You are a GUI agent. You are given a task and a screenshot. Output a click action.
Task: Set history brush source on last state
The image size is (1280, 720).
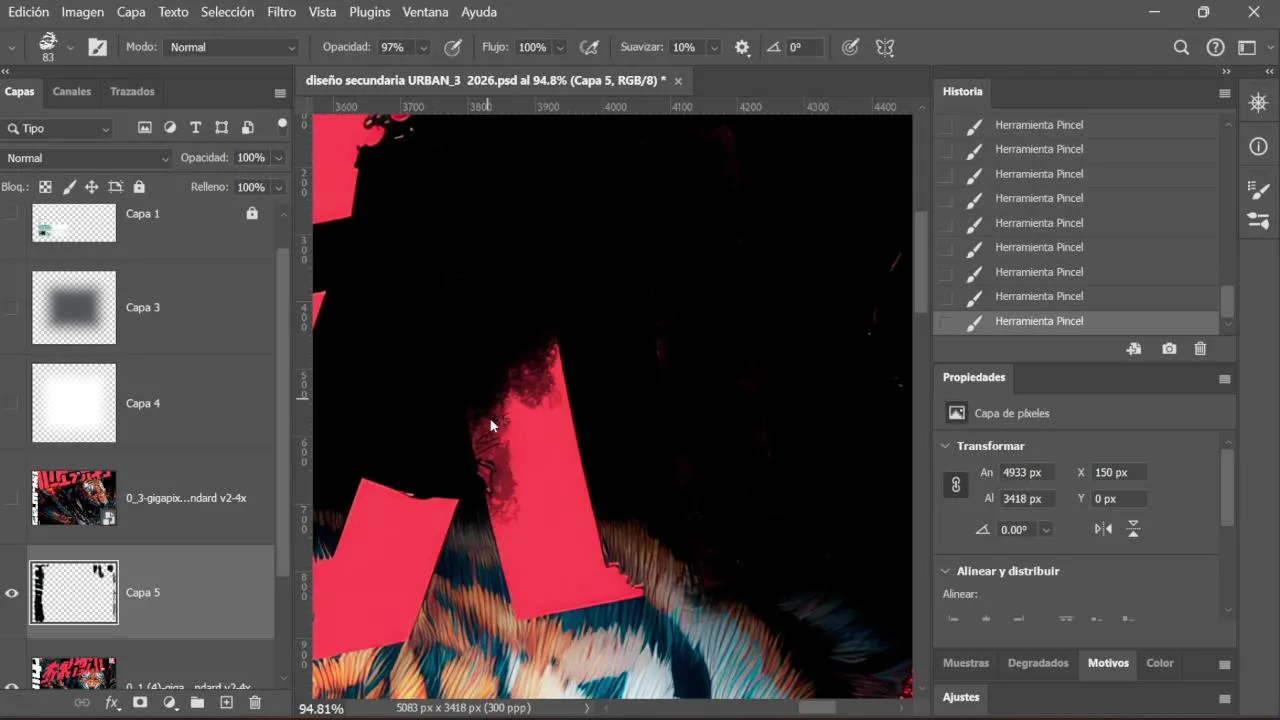(x=946, y=321)
